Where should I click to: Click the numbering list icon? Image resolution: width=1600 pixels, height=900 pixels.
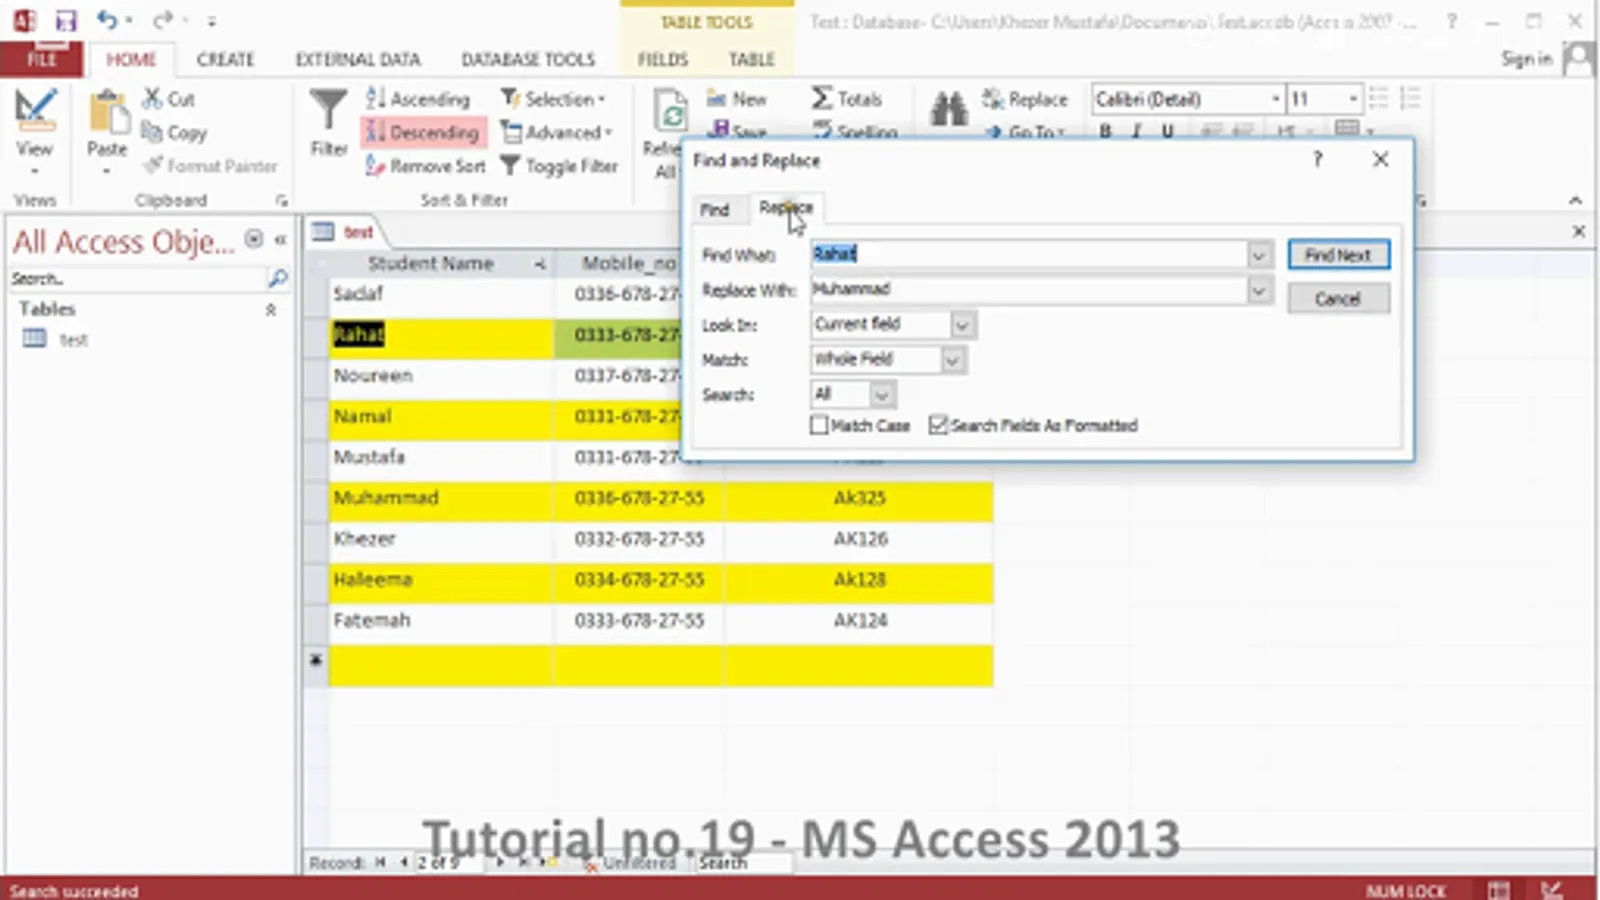coord(1410,98)
